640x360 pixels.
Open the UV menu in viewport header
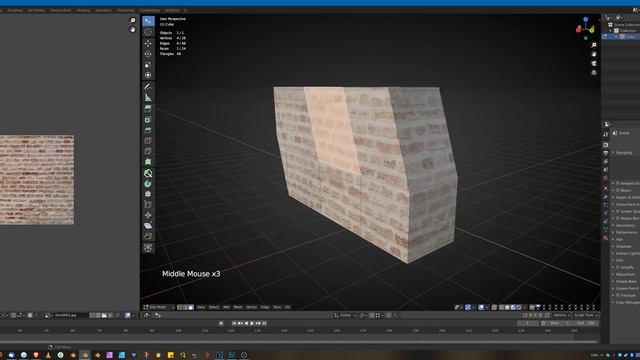pos(287,307)
